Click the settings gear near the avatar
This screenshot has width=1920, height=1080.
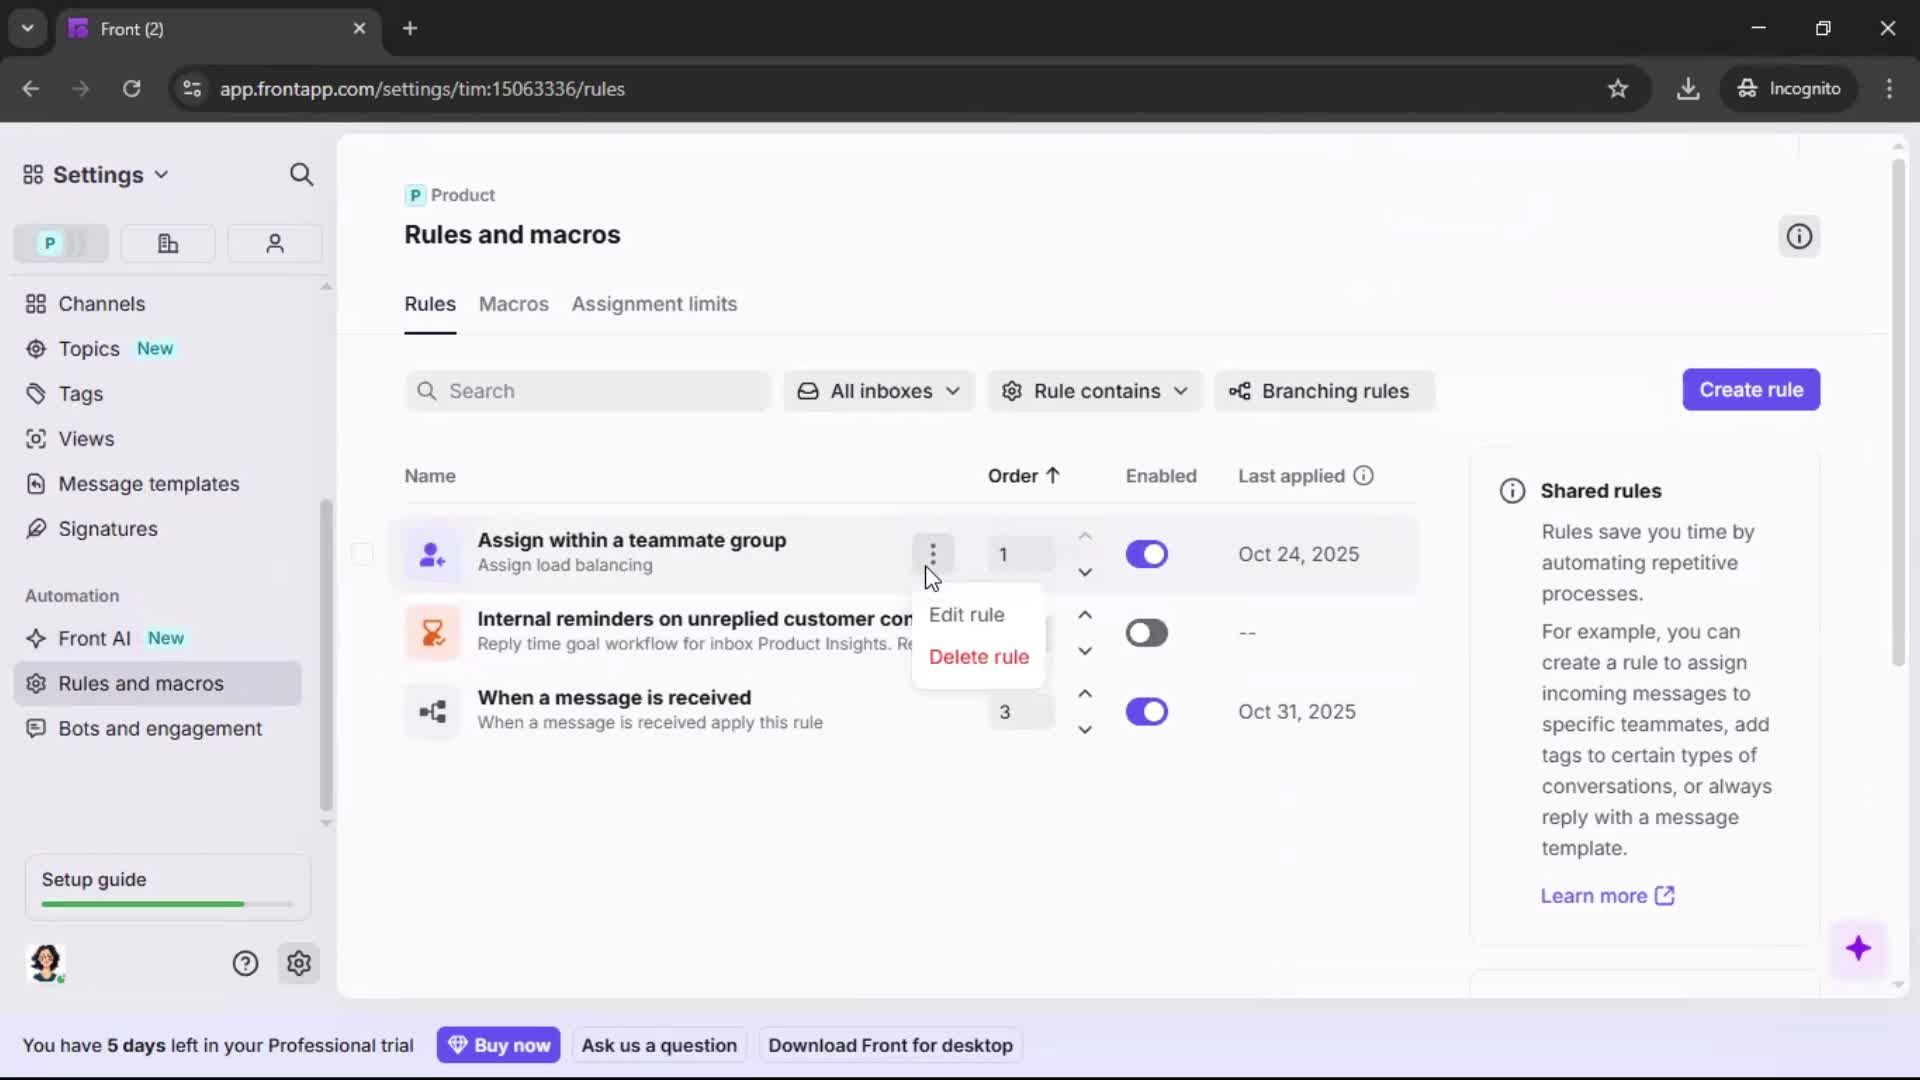299,963
